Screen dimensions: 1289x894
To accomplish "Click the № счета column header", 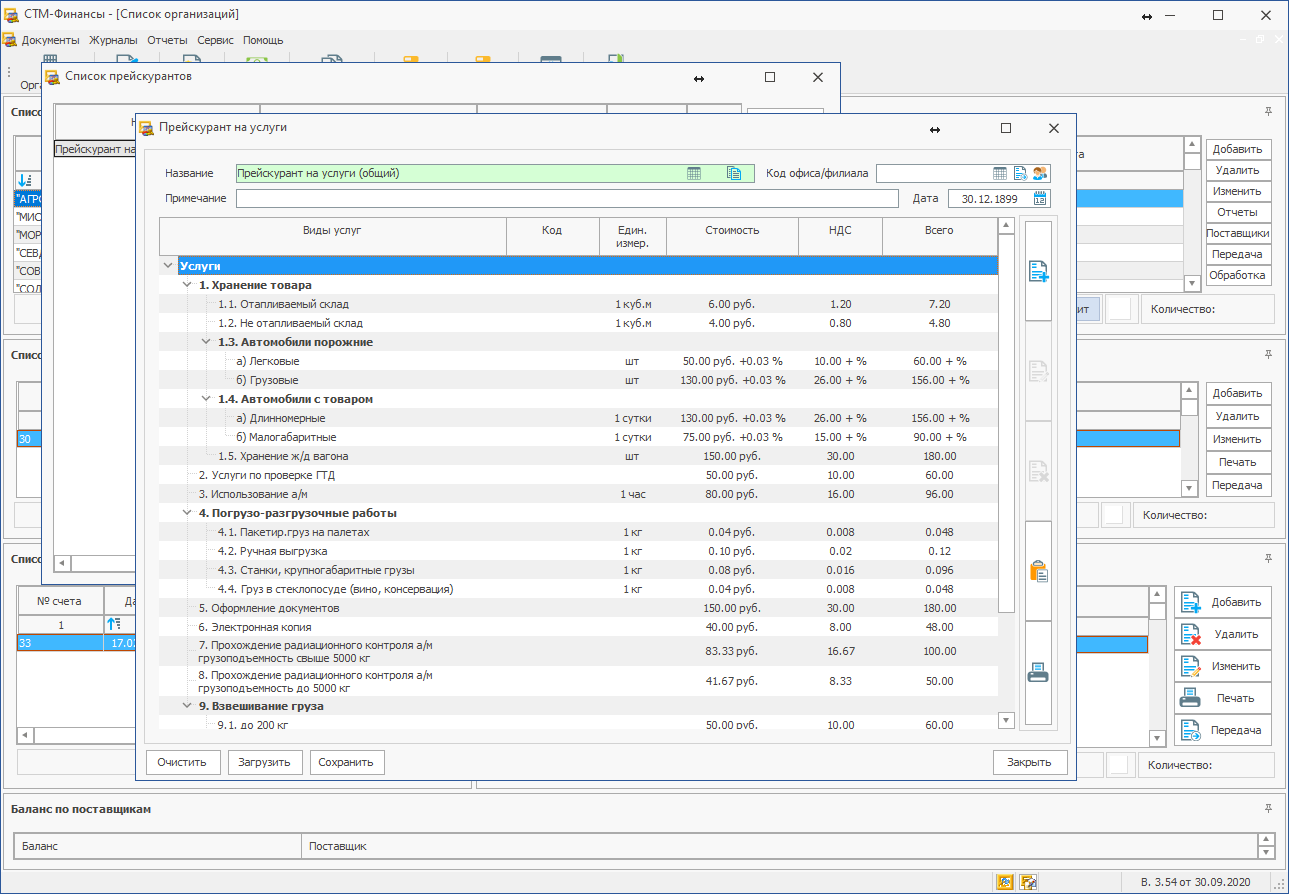I will (60, 601).
